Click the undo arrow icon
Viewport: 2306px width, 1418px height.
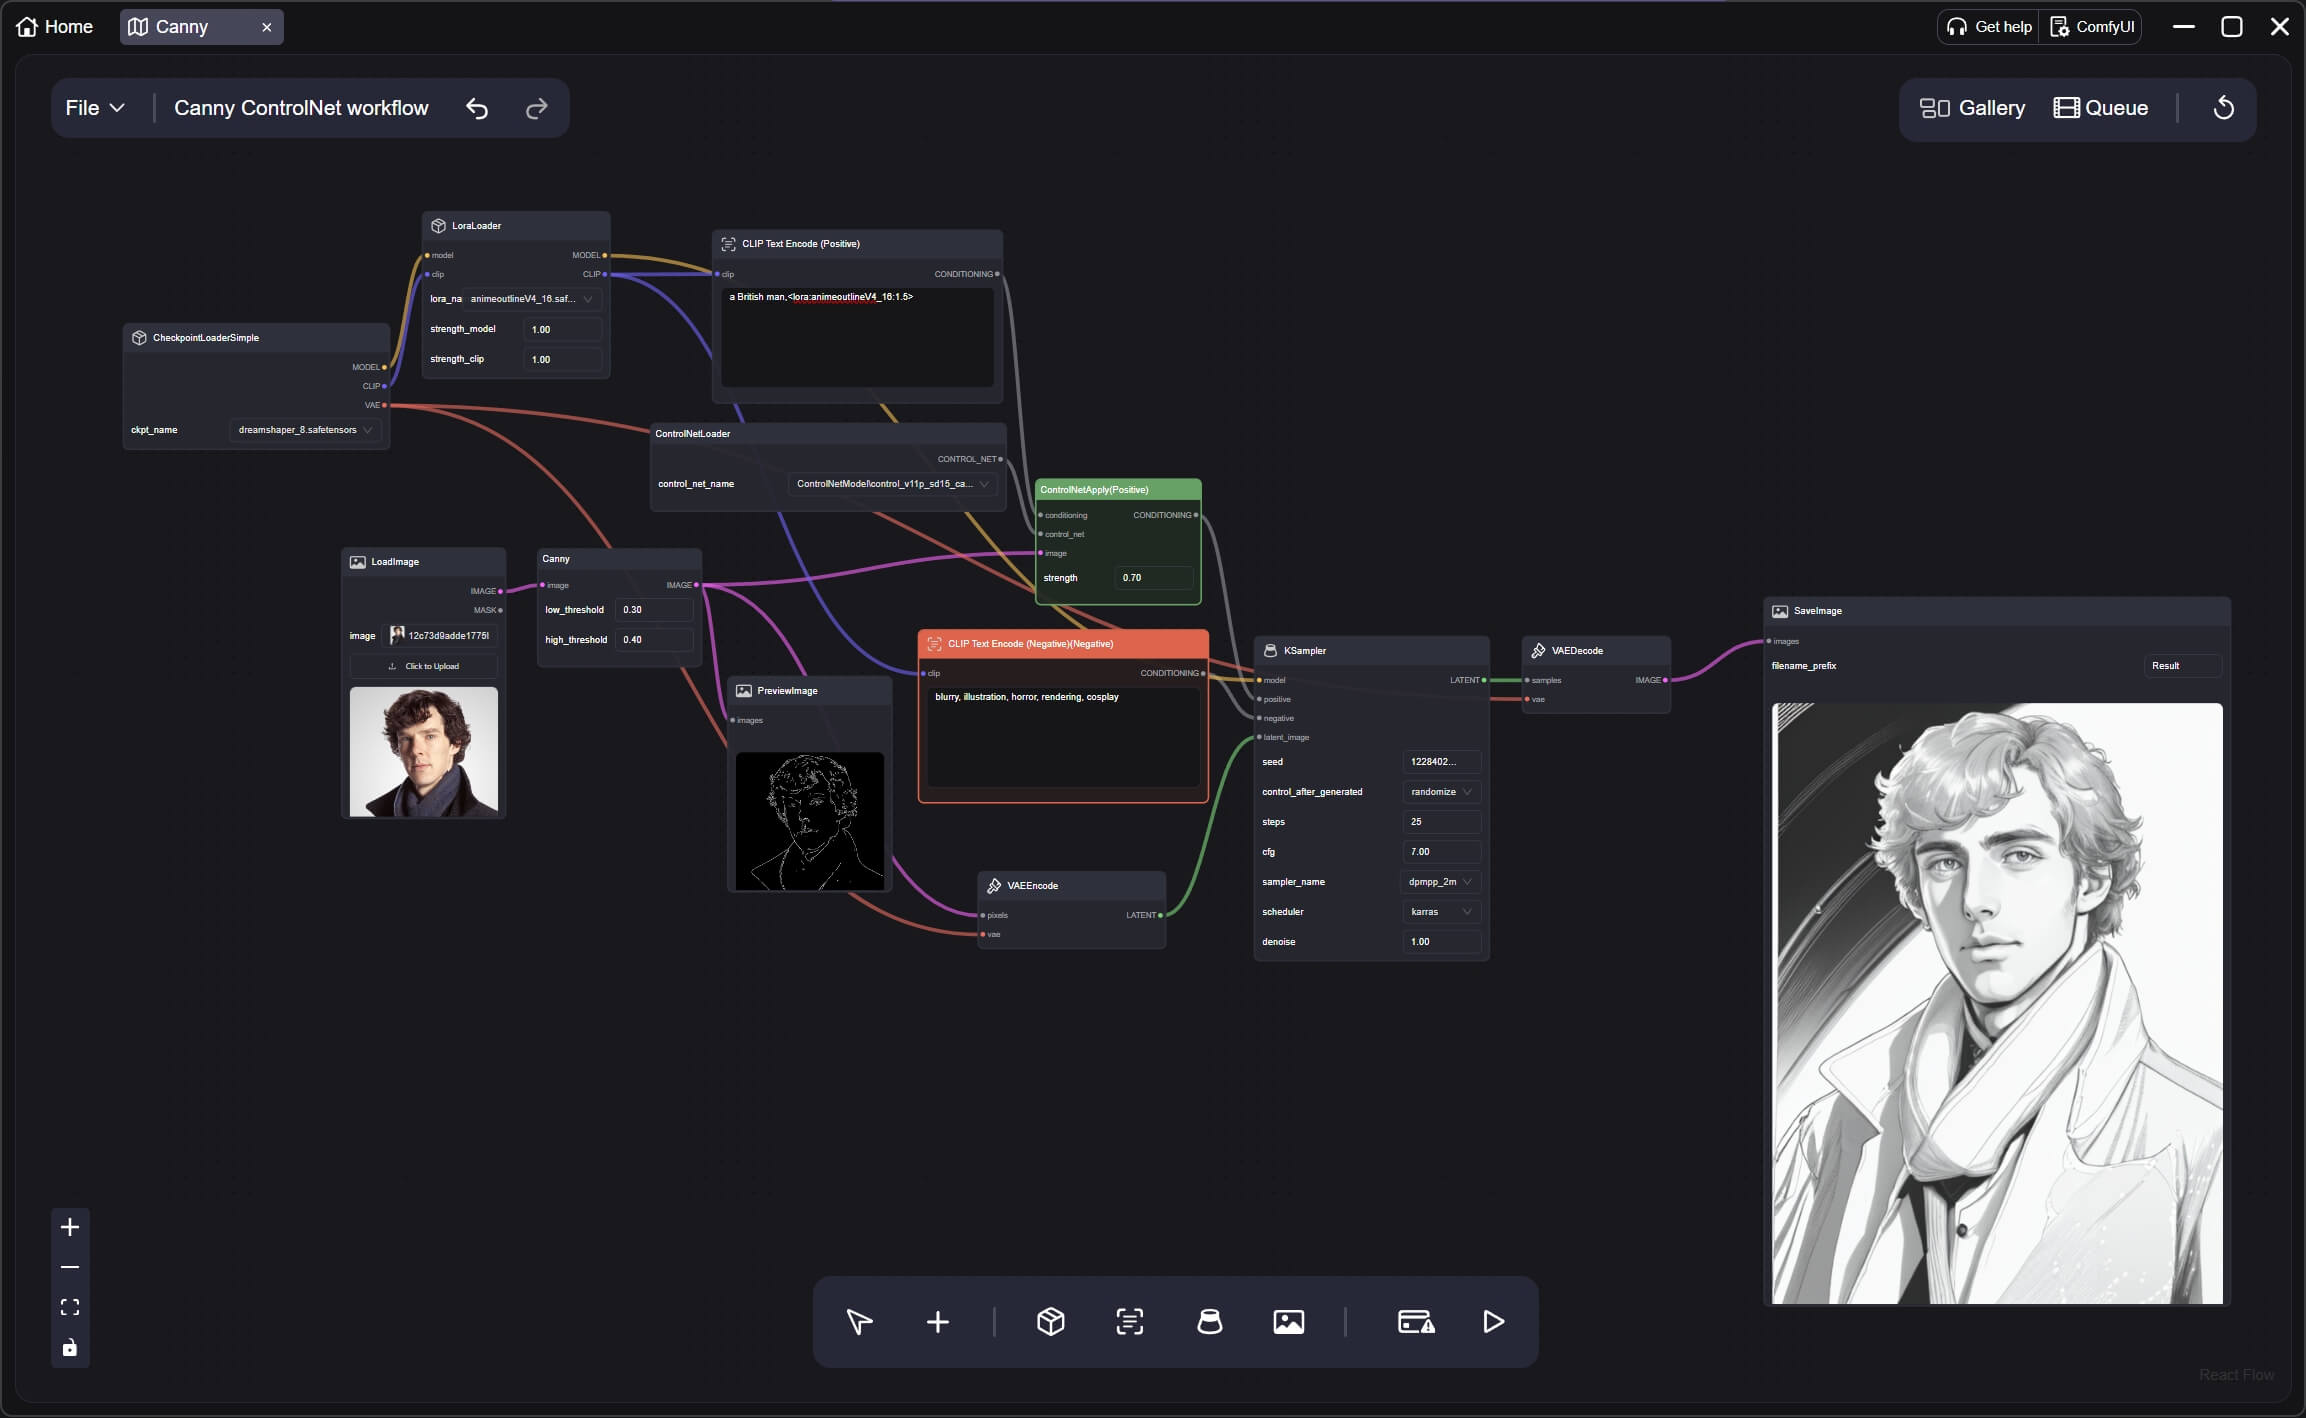477,108
